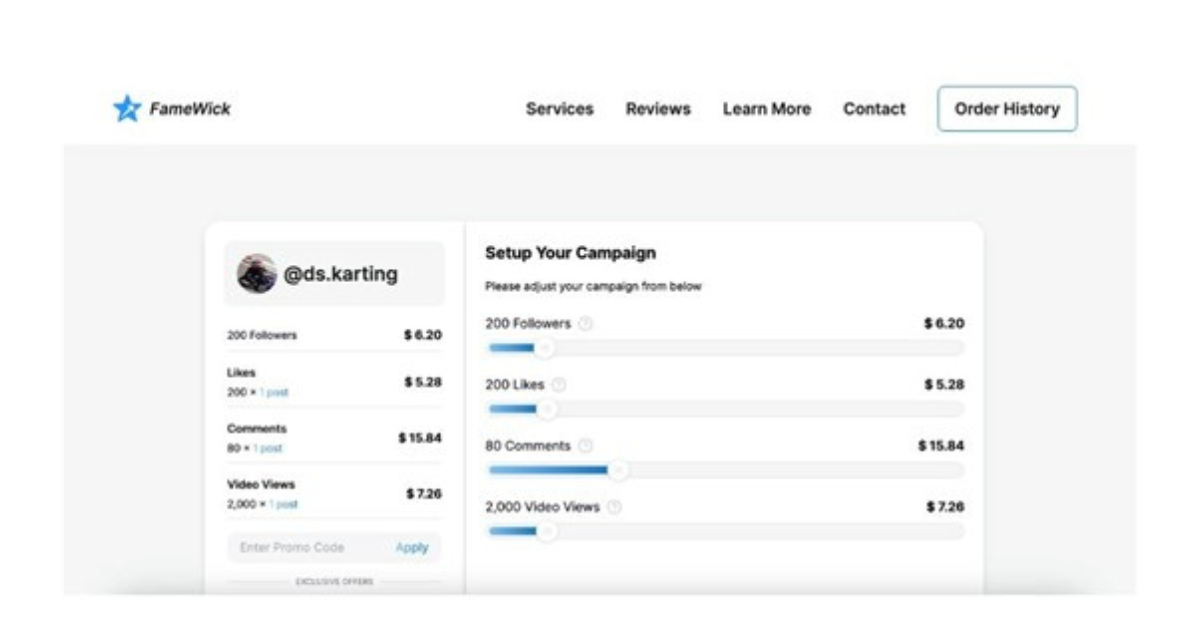Click Apply next to the promo code
Viewport: 1200px width, 628px height.
point(412,547)
